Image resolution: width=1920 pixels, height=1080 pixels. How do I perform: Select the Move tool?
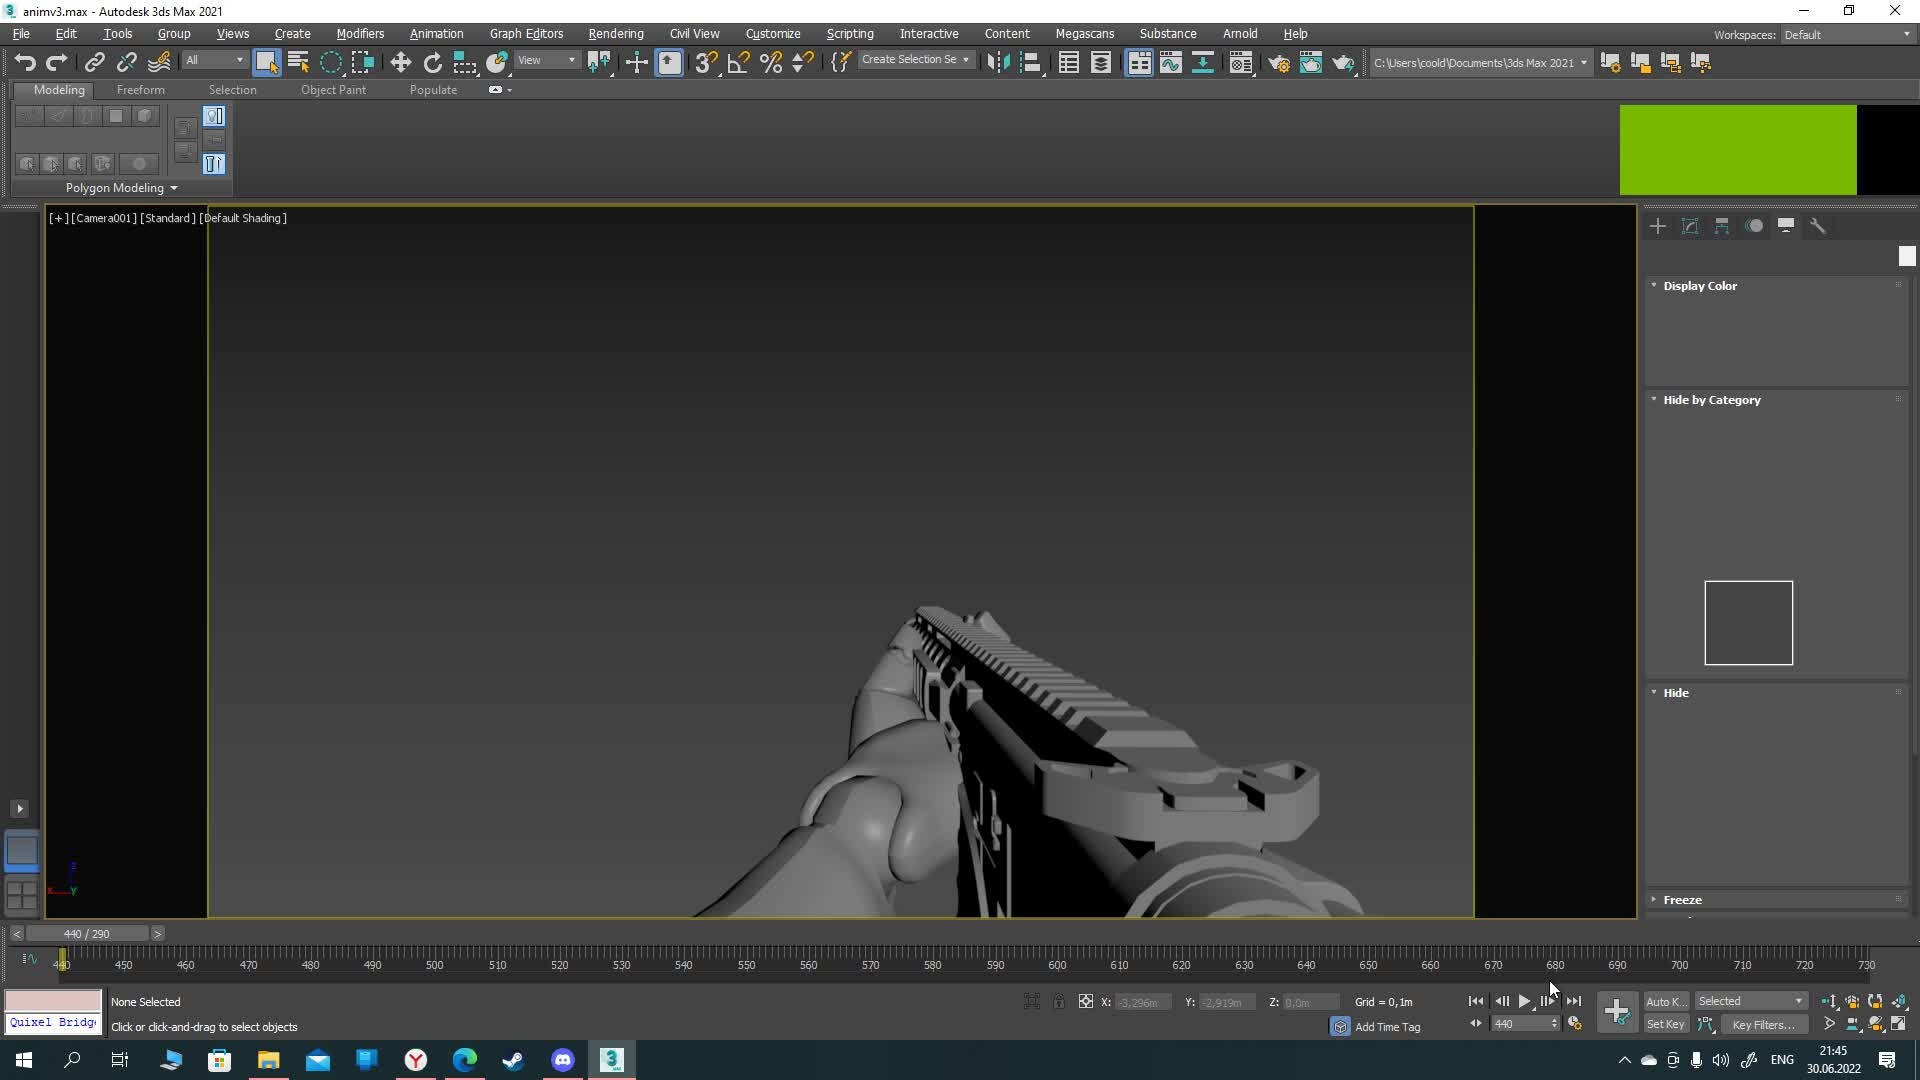pyautogui.click(x=400, y=63)
